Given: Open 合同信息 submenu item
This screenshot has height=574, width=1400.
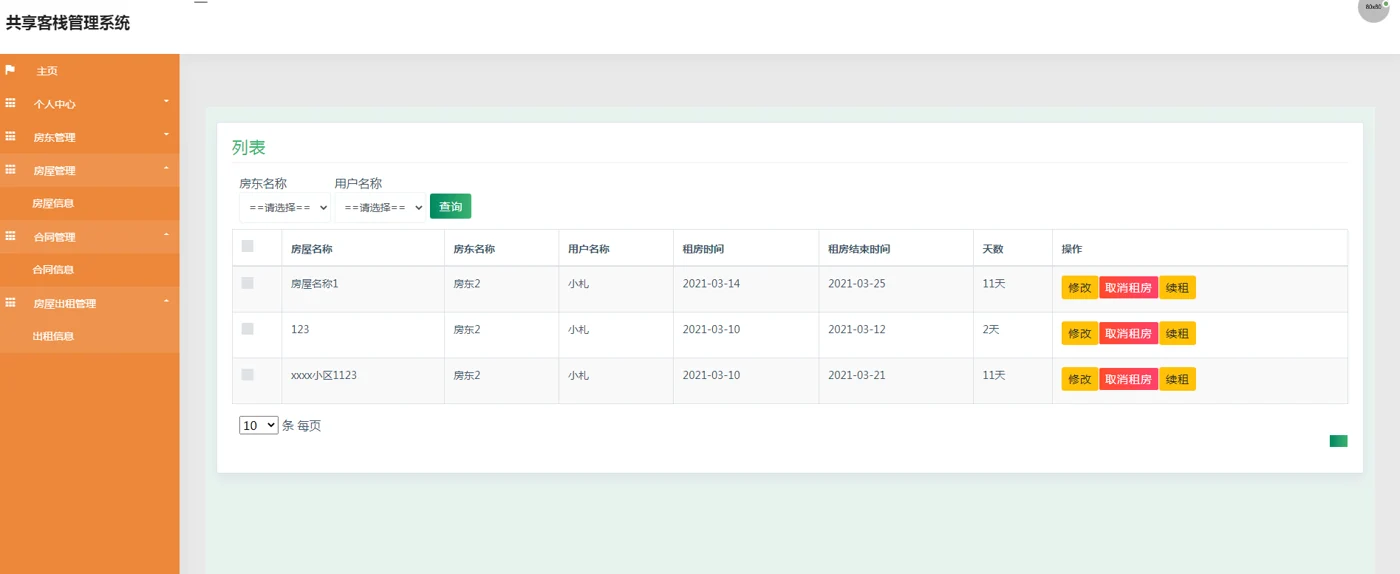Looking at the screenshot, I should click(x=53, y=269).
